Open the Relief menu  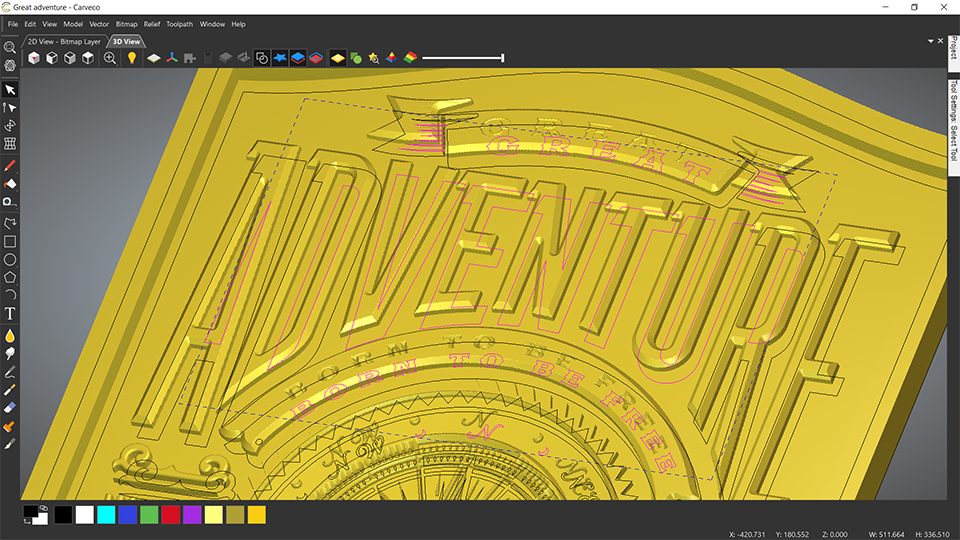pyautogui.click(x=151, y=23)
